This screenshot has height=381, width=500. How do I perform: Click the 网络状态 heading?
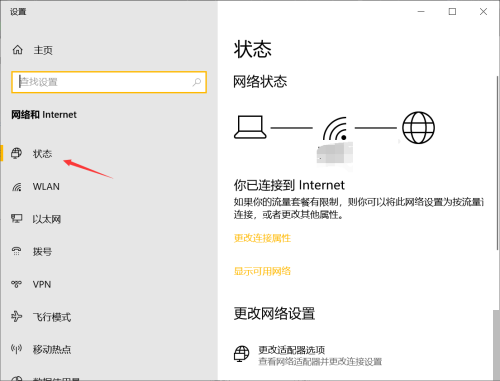260,82
